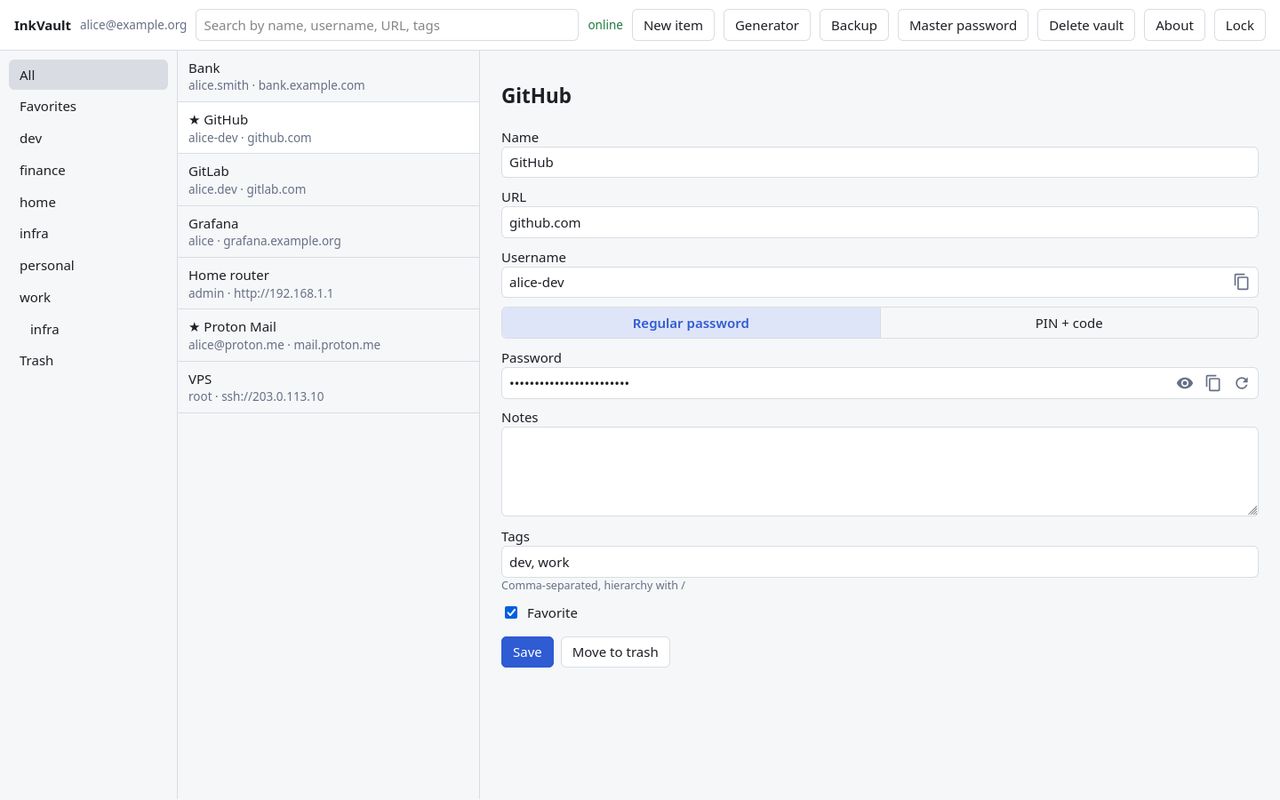
Task: Reveal the password with the eye icon
Action: pyautogui.click(x=1185, y=383)
